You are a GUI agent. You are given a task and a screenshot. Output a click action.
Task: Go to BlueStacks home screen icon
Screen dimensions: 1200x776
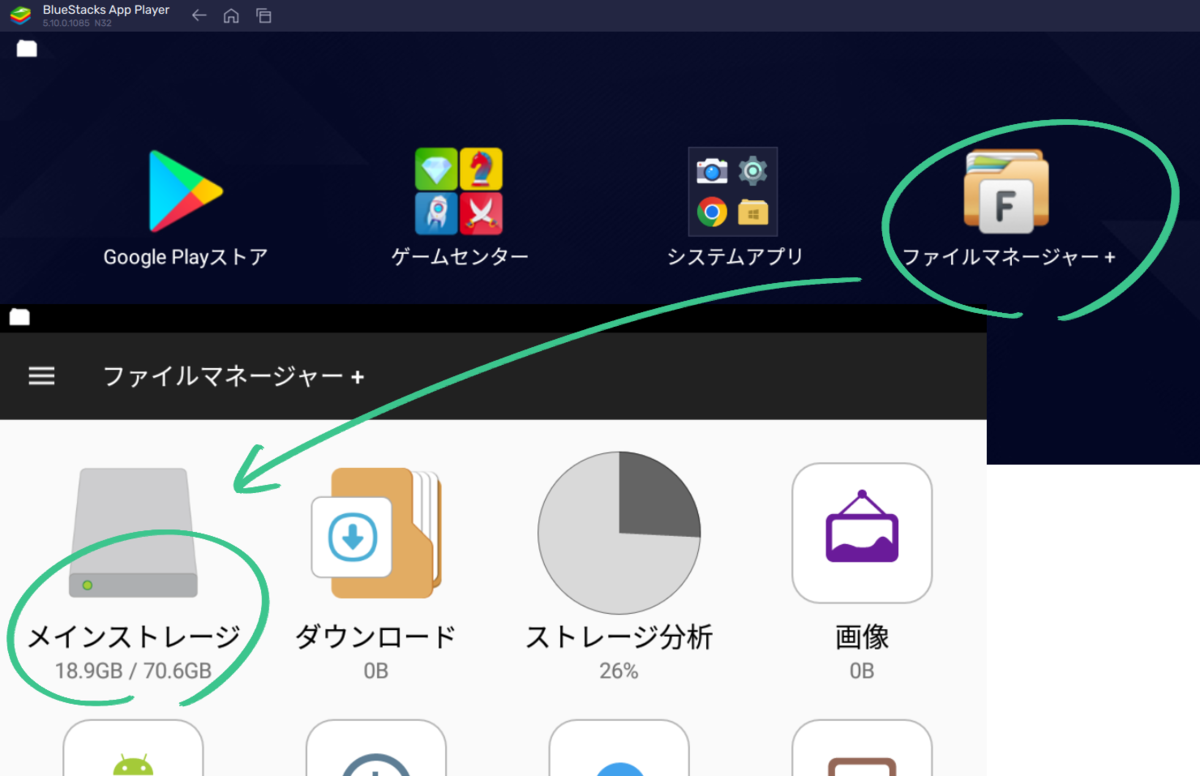point(231,16)
